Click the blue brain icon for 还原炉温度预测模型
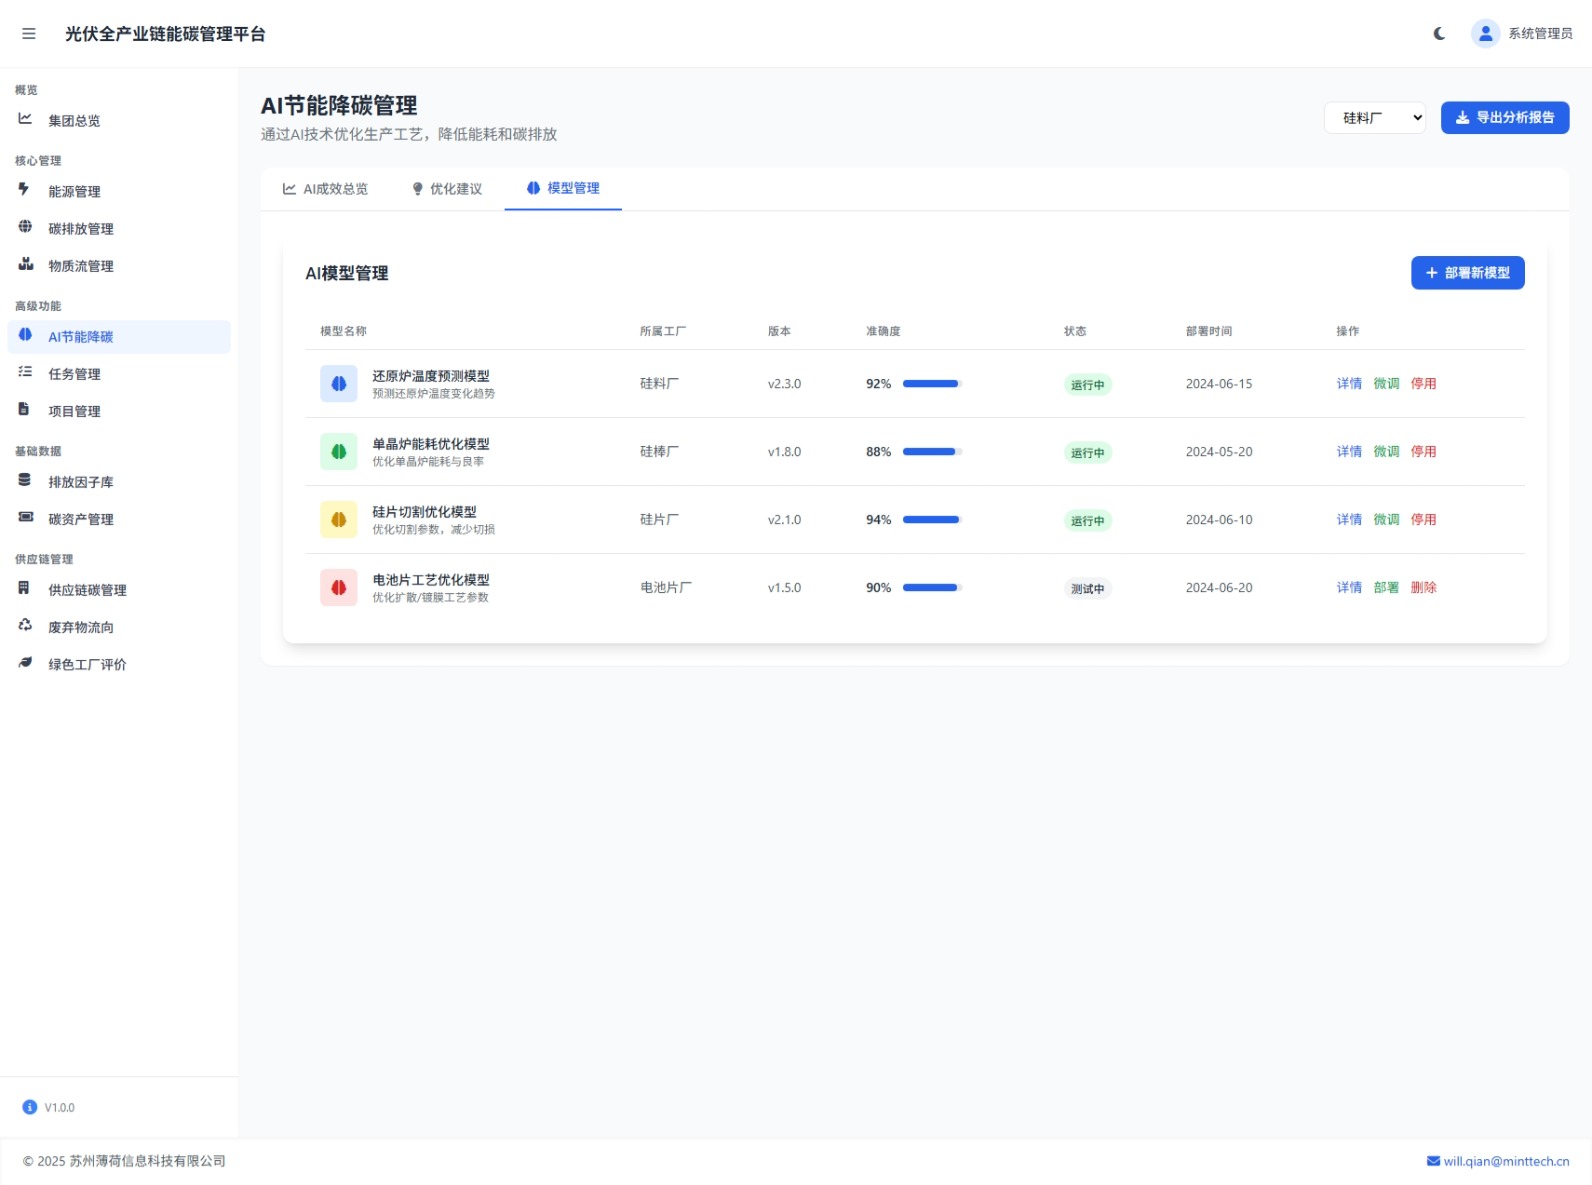Viewport: 1592px width, 1185px height. pyautogui.click(x=339, y=384)
